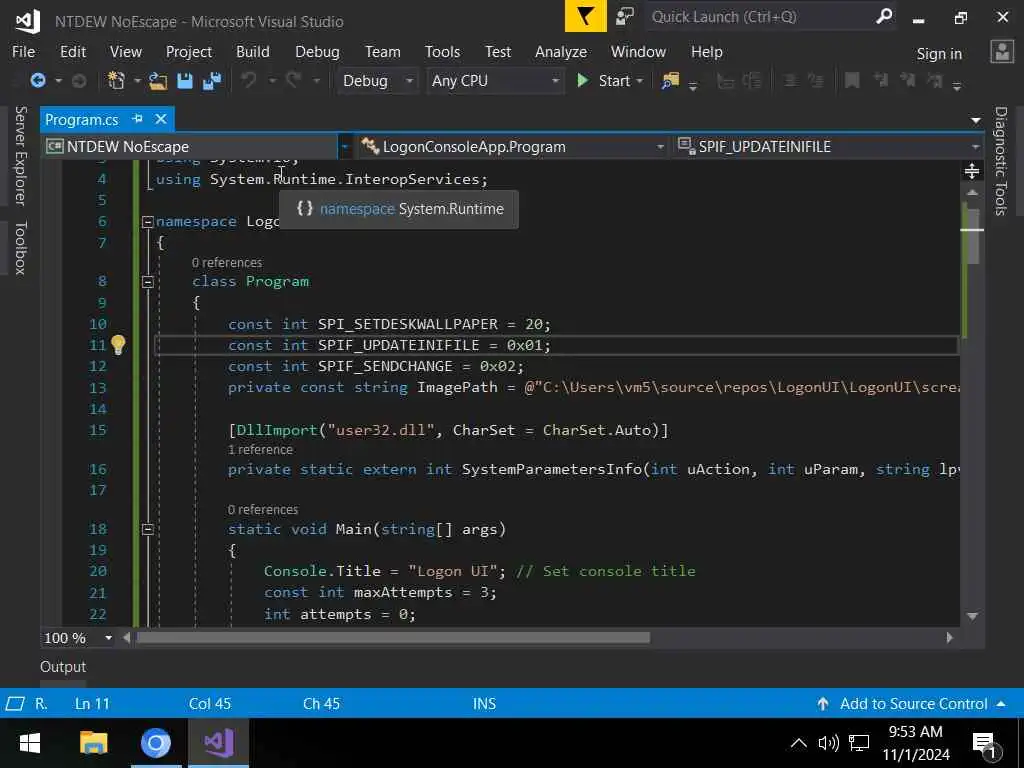Click the previous bookmark toolbar icon

tap(881, 80)
